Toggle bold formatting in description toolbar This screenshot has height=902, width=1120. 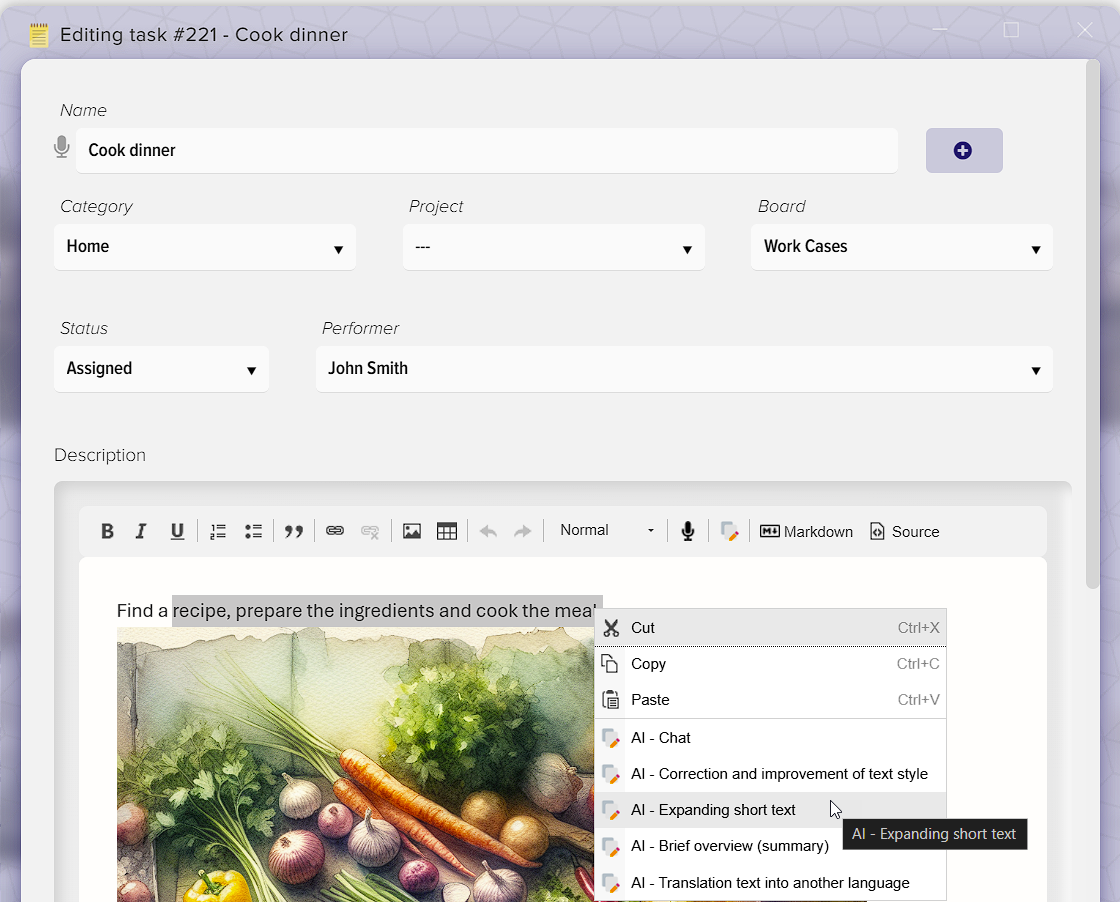107,531
